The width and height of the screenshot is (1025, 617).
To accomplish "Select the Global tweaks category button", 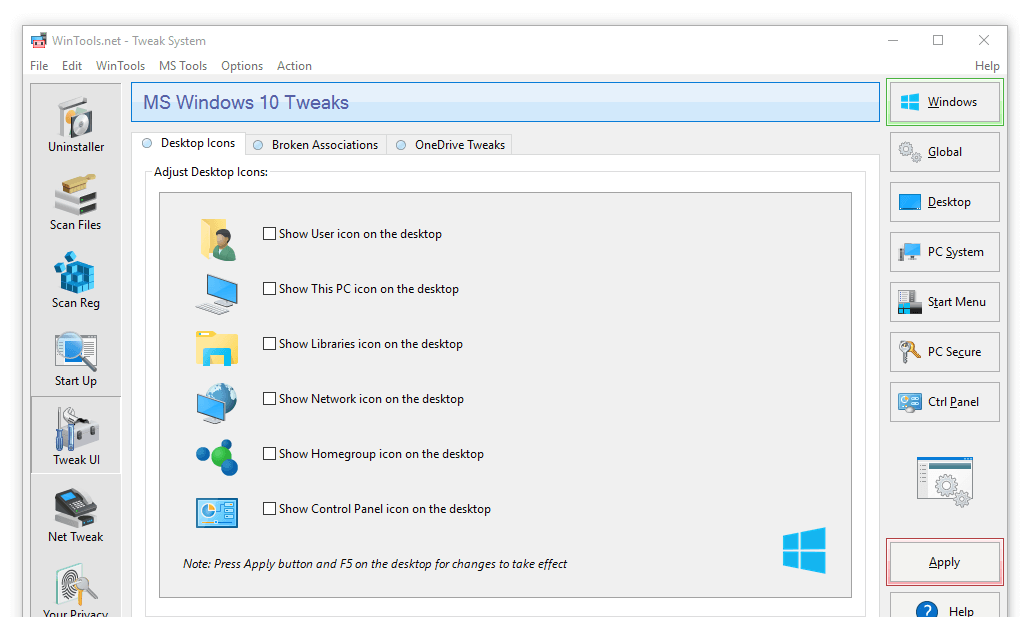I will click(x=945, y=152).
